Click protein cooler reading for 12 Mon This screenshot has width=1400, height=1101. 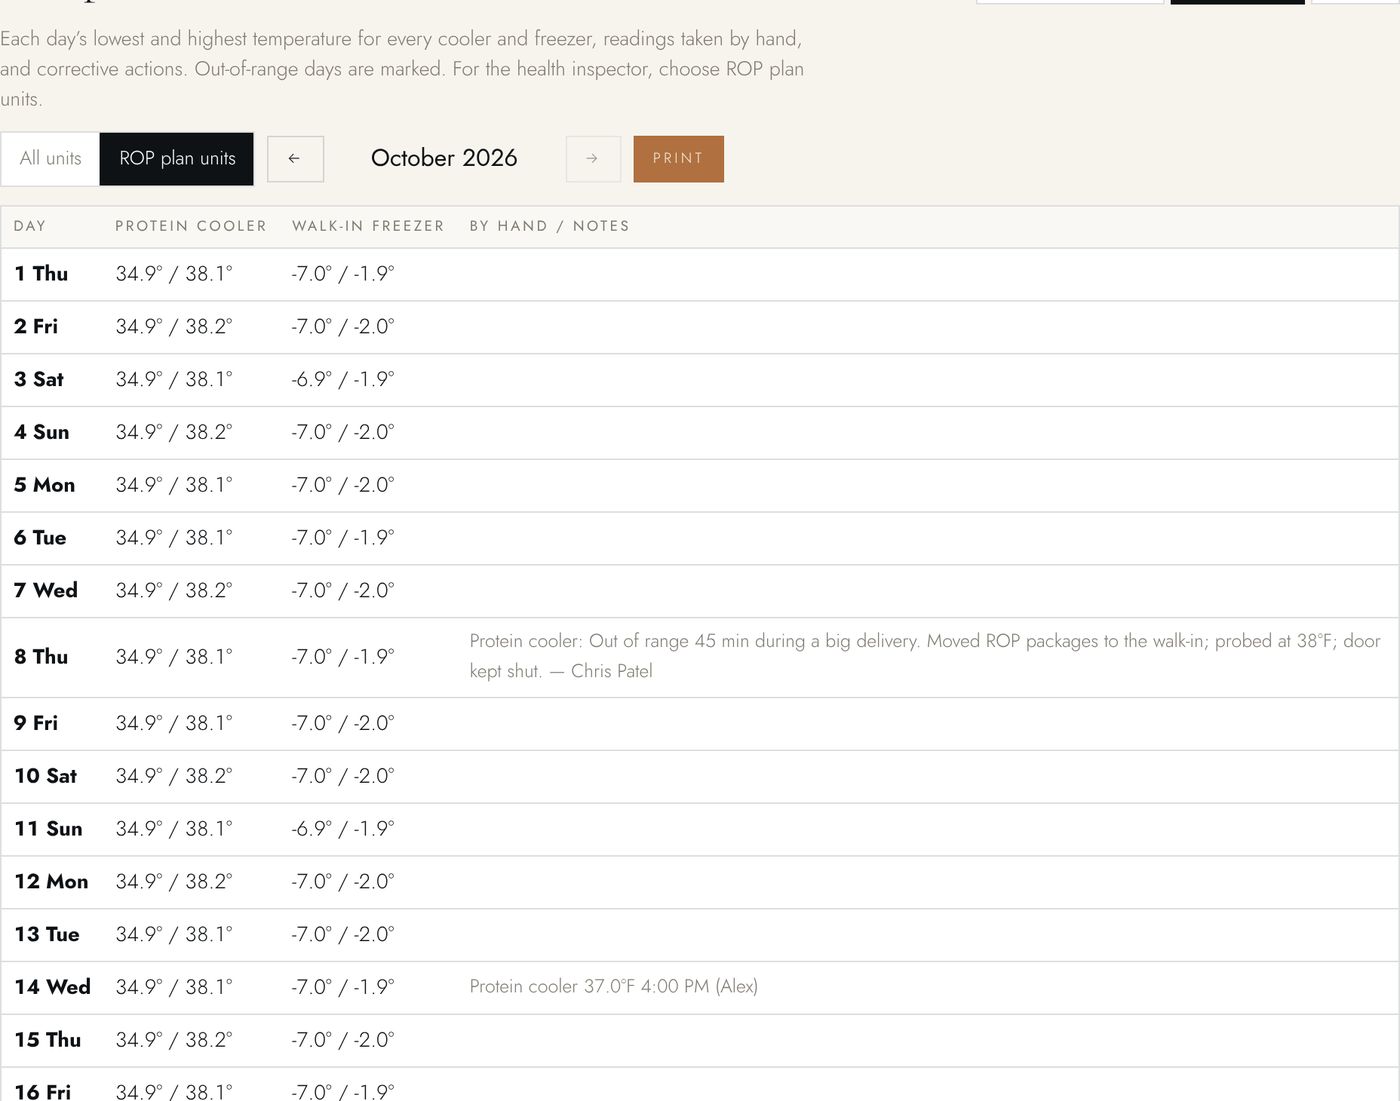pyautogui.click(x=174, y=882)
